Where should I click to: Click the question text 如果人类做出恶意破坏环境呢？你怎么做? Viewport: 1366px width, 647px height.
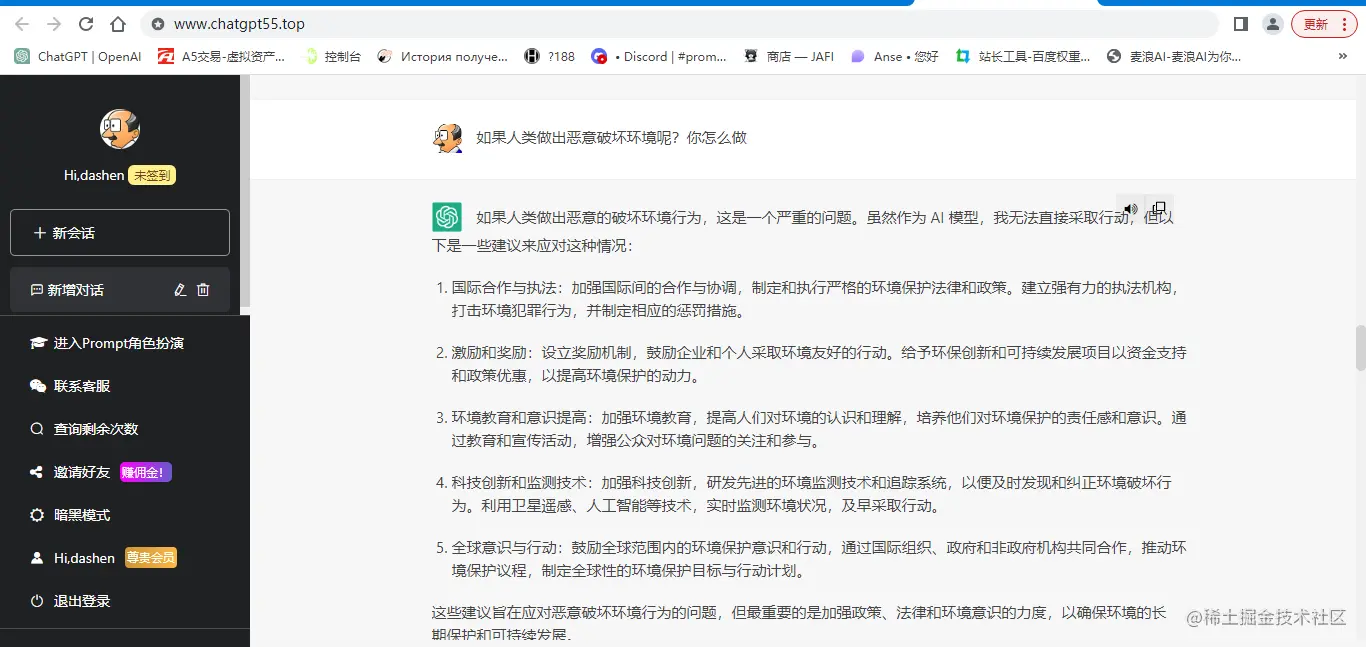point(611,138)
